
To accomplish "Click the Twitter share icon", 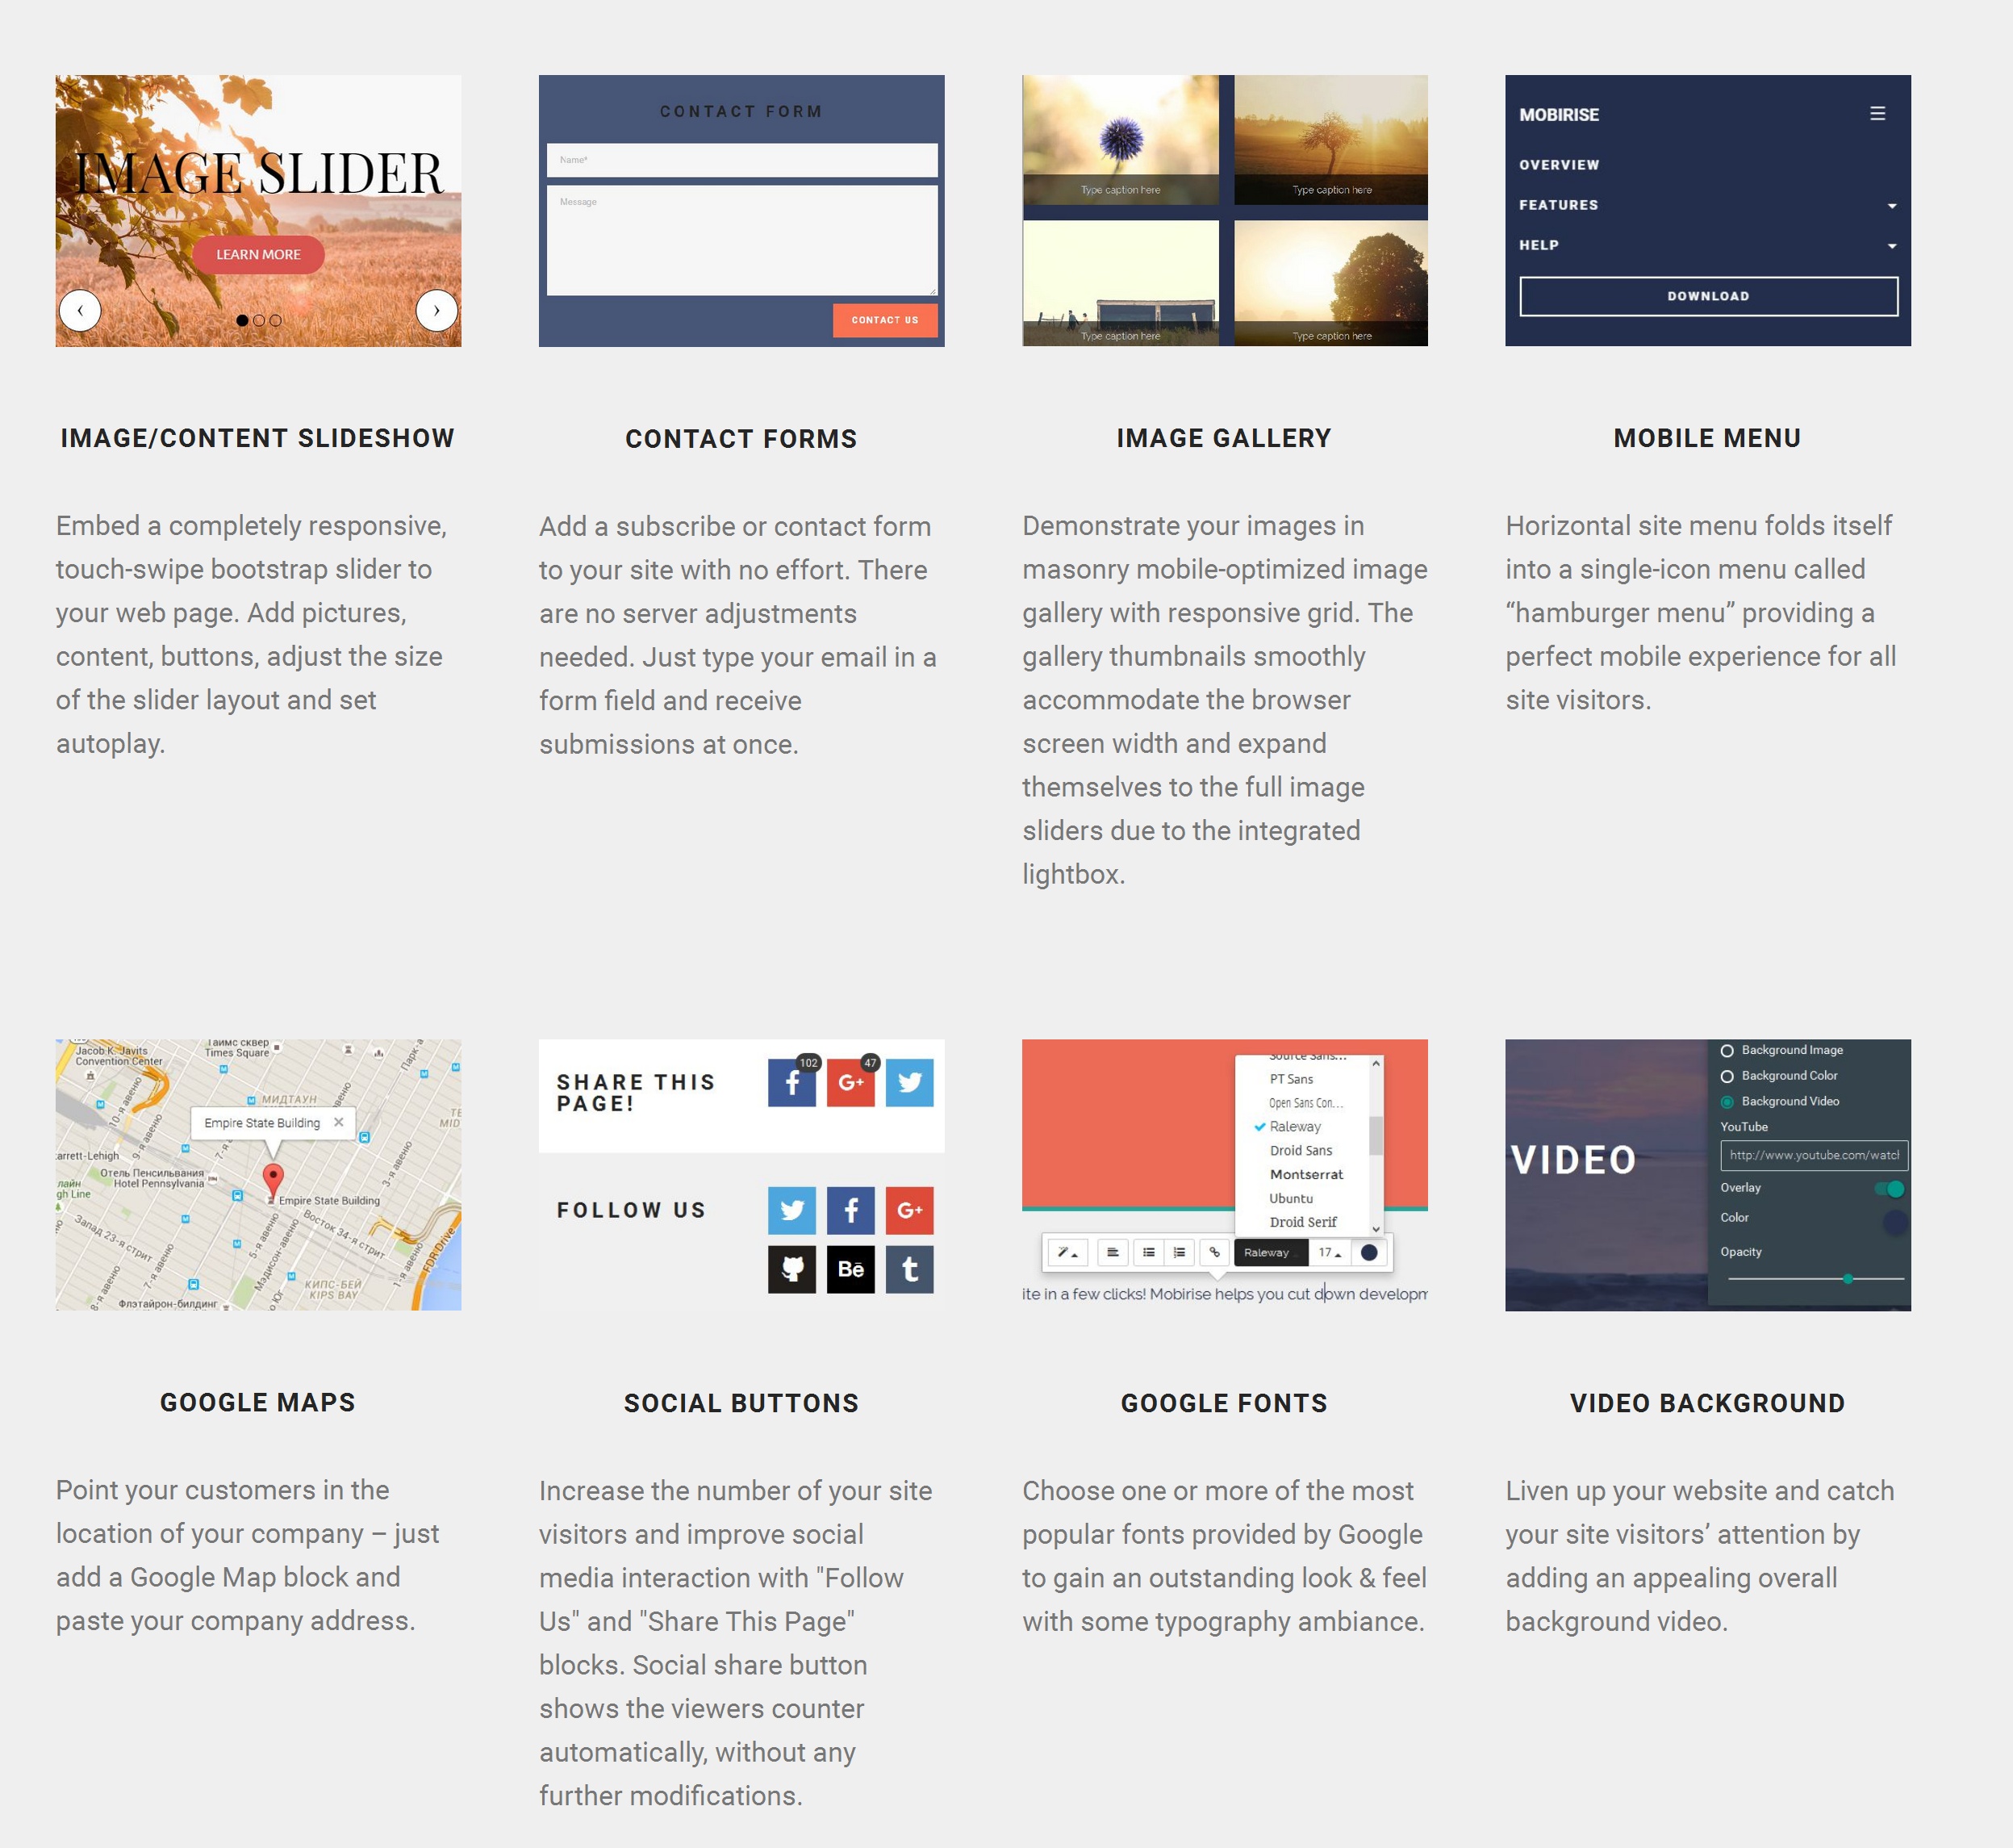I will [x=910, y=1082].
